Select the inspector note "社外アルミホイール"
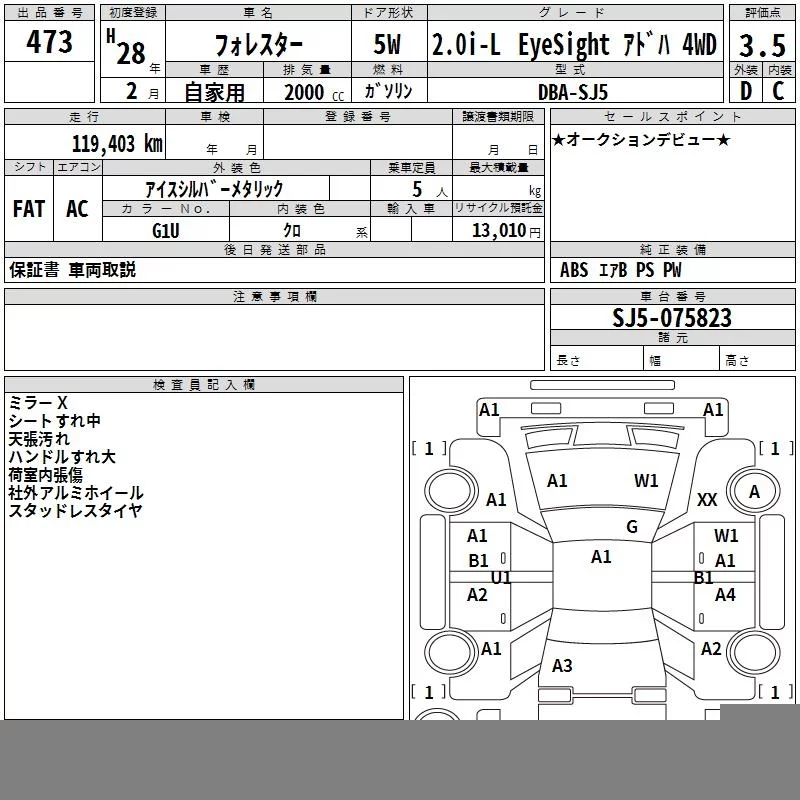Image resolution: width=800 pixels, height=800 pixels. pyautogui.click(x=76, y=492)
